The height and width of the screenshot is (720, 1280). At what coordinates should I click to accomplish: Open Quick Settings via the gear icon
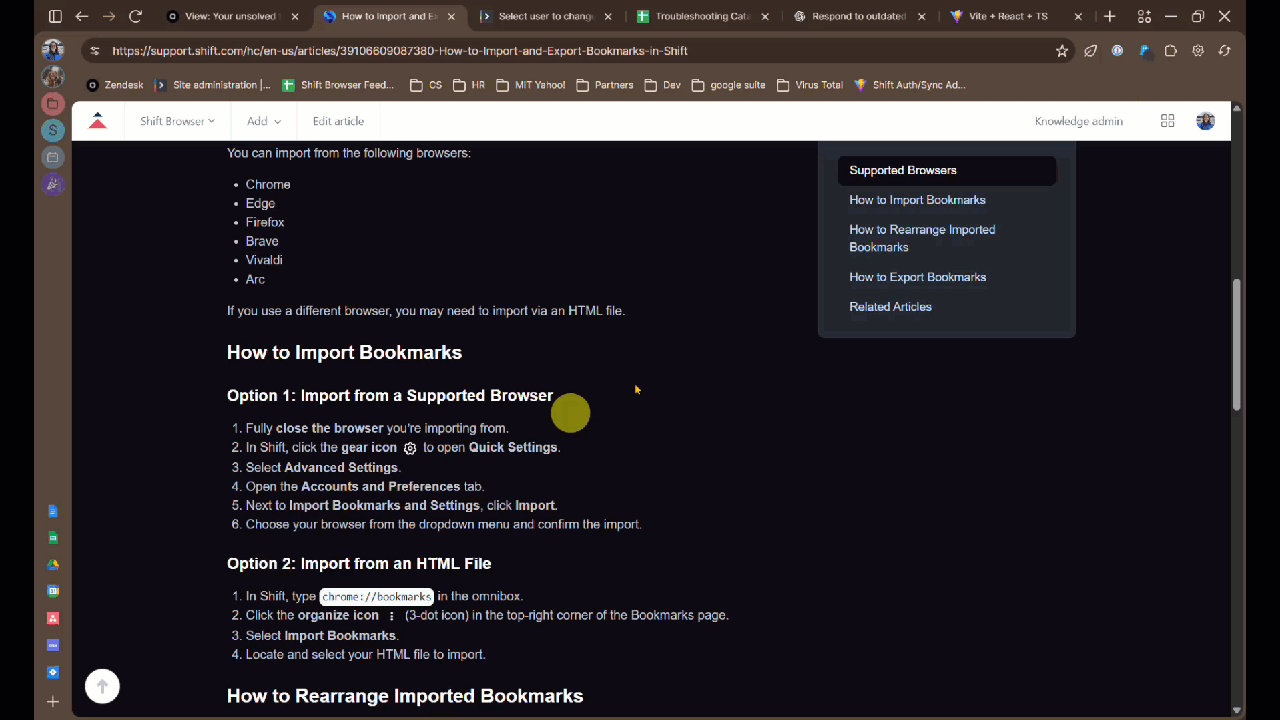point(1197,50)
